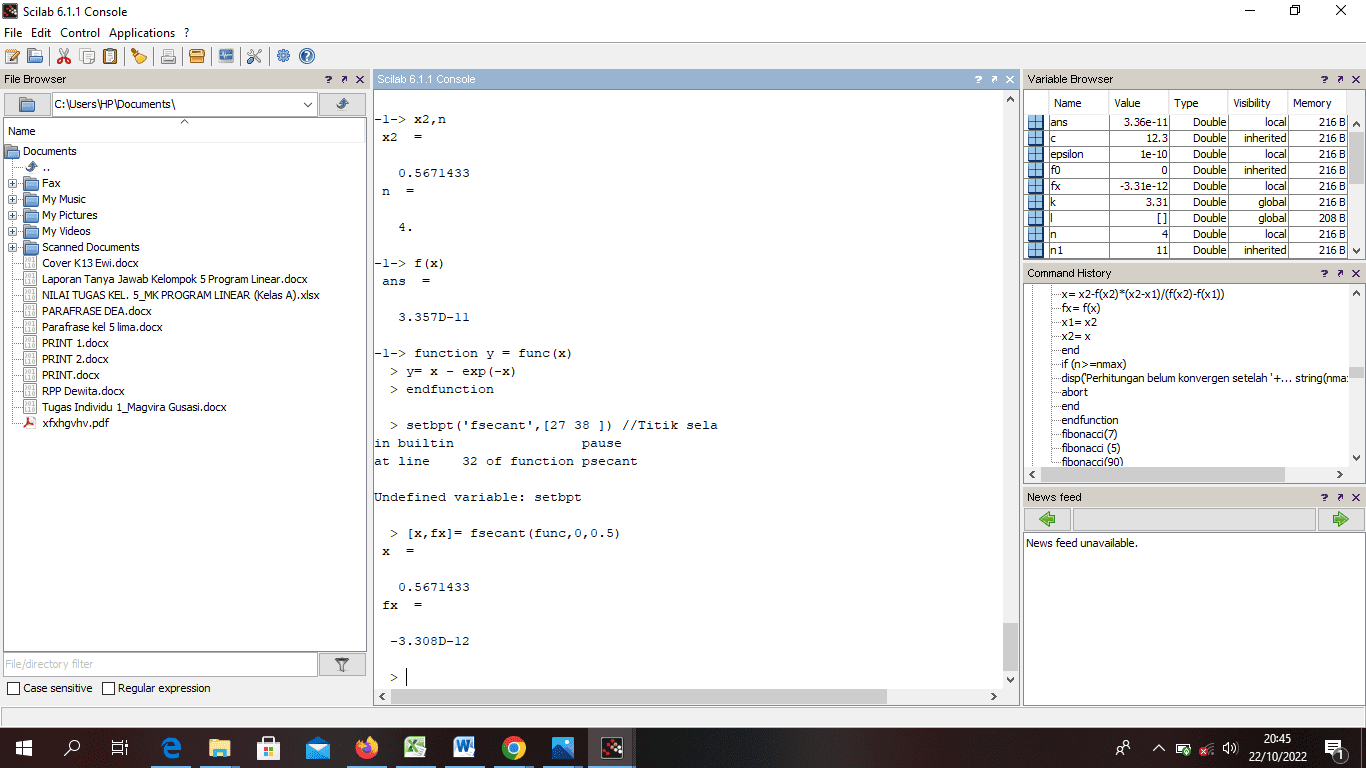This screenshot has width=1366, height=768.
Task: Enable Regular expression checkbox
Action: pos(108,689)
